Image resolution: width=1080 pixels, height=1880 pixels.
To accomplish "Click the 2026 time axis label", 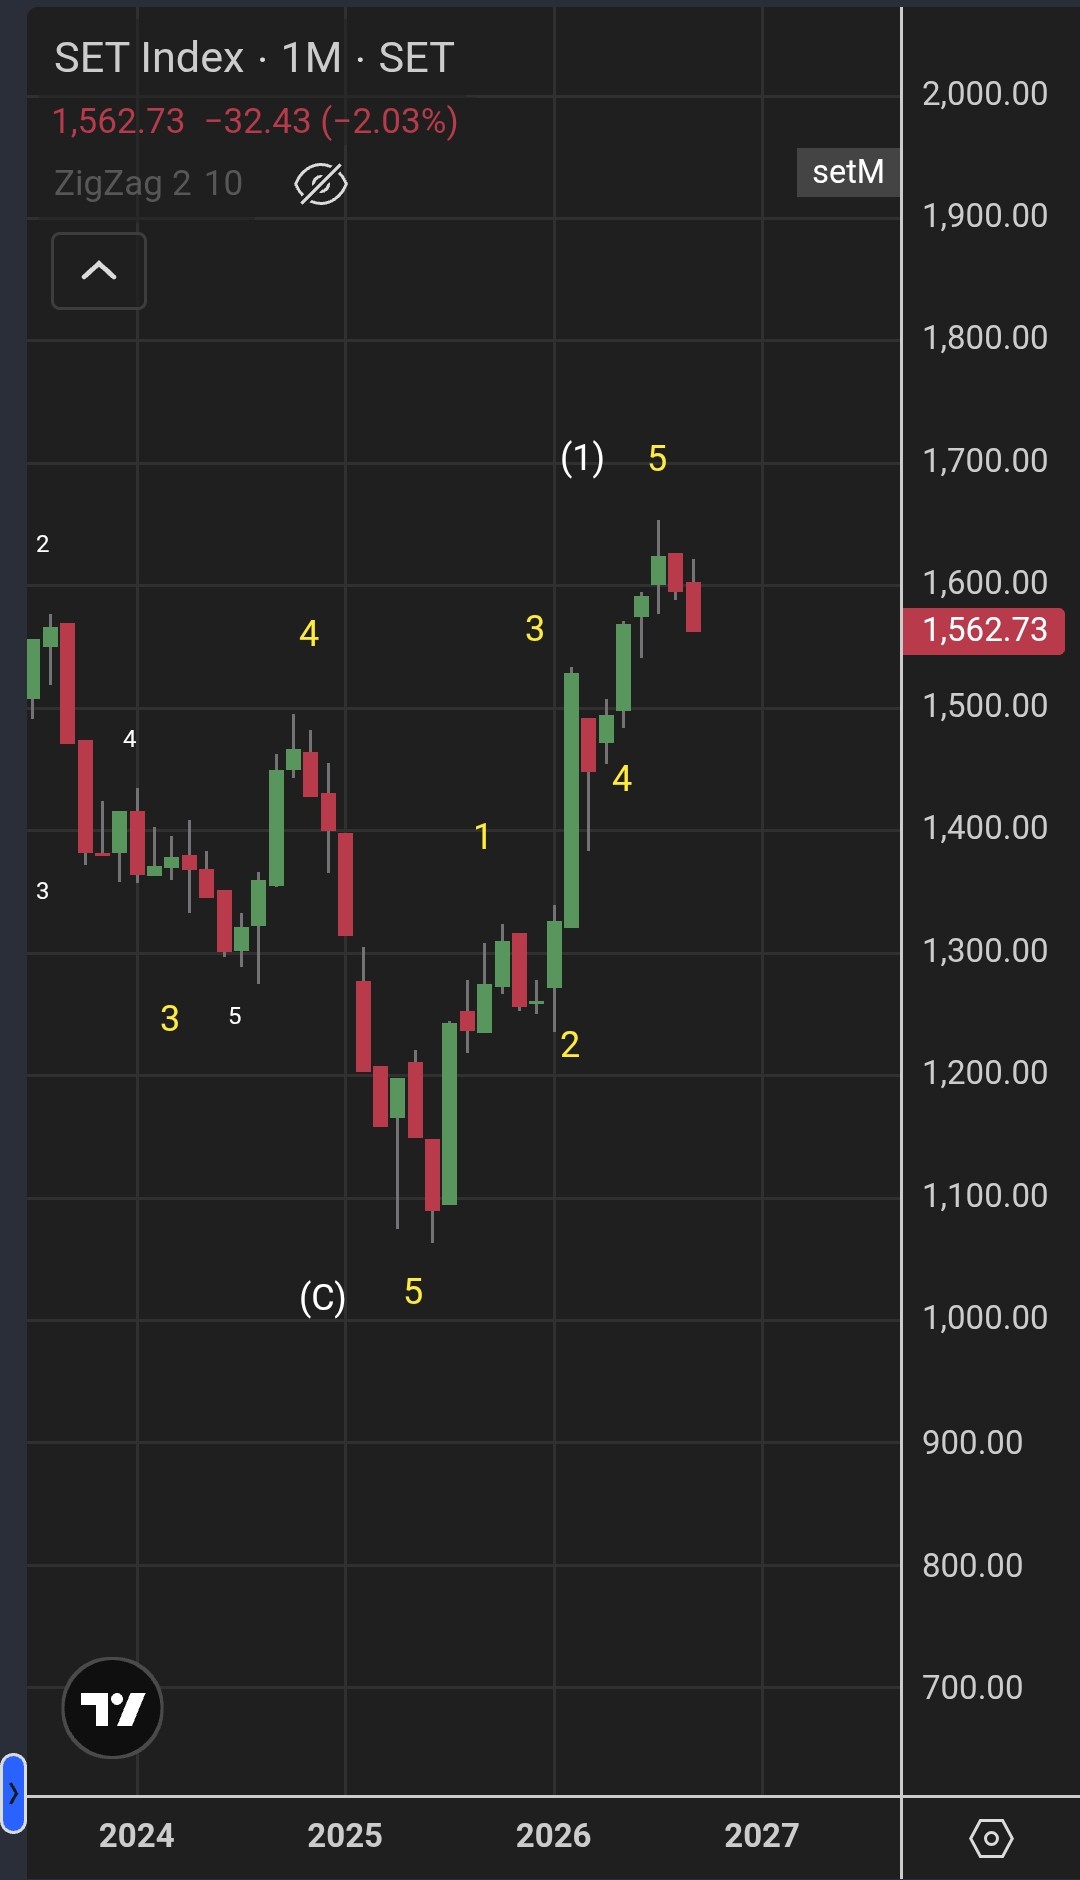I will pyautogui.click(x=553, y=1835).
